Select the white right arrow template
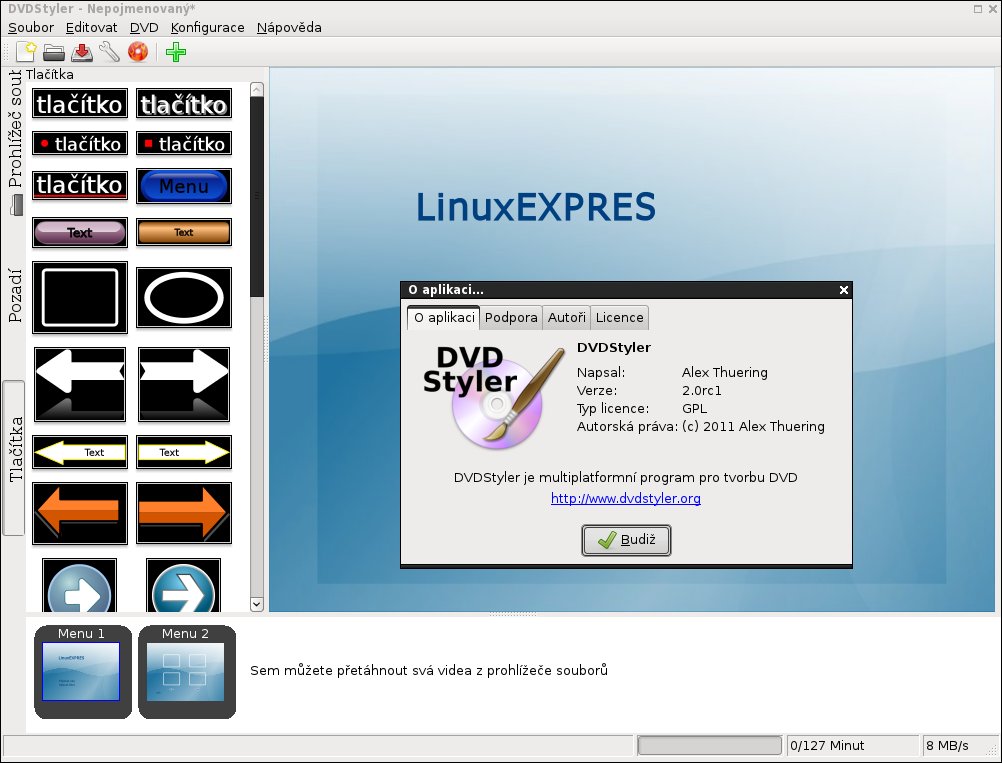Screen dimensions: 1002x763 tap(184, 385)
